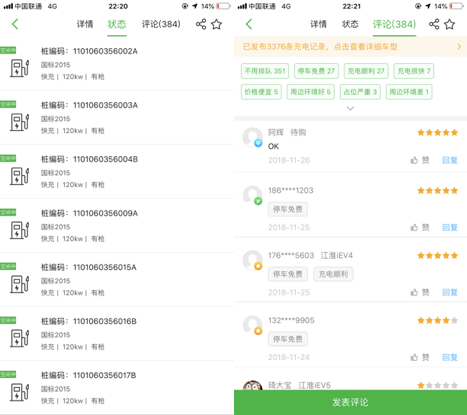Select 评论(384) tab on the right screen
Image resolution: width=467 pixels, height=415 pixels.
click(394, 24)
